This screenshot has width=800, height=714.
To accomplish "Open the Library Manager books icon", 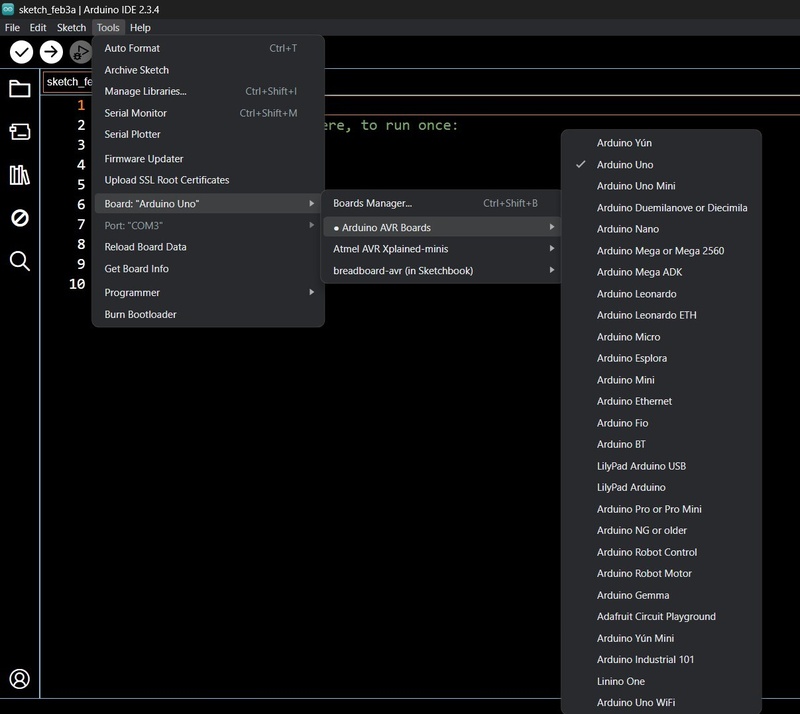I will pos(20,175).
